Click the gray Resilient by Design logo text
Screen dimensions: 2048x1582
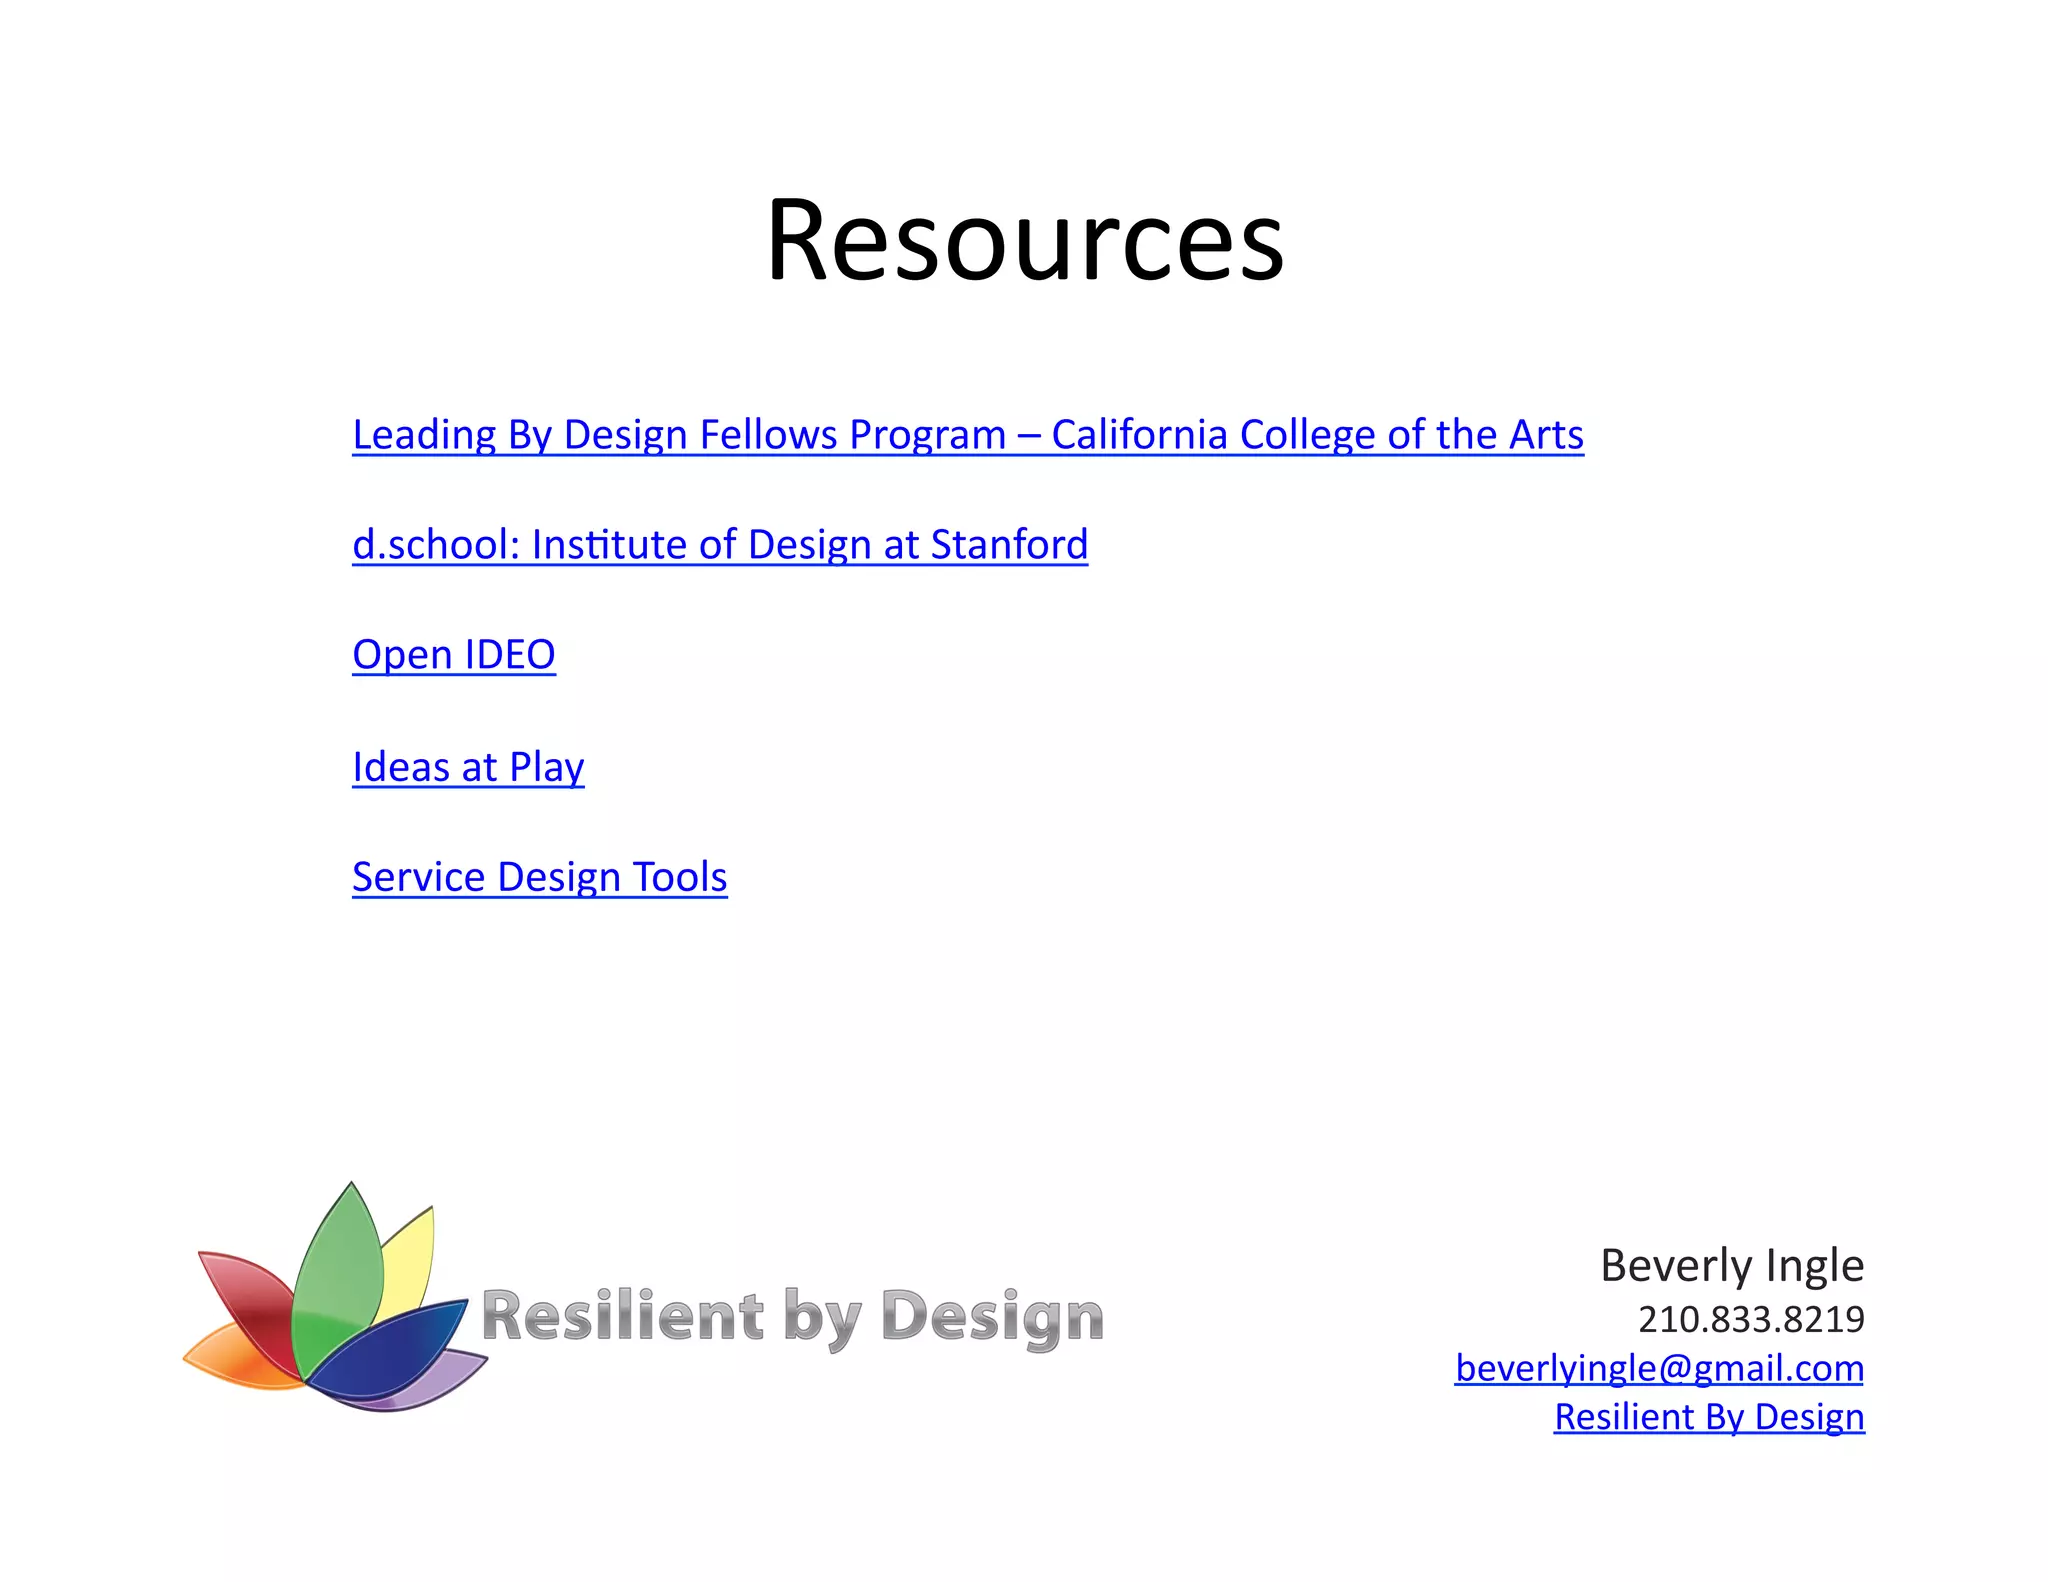point(792,1318)
